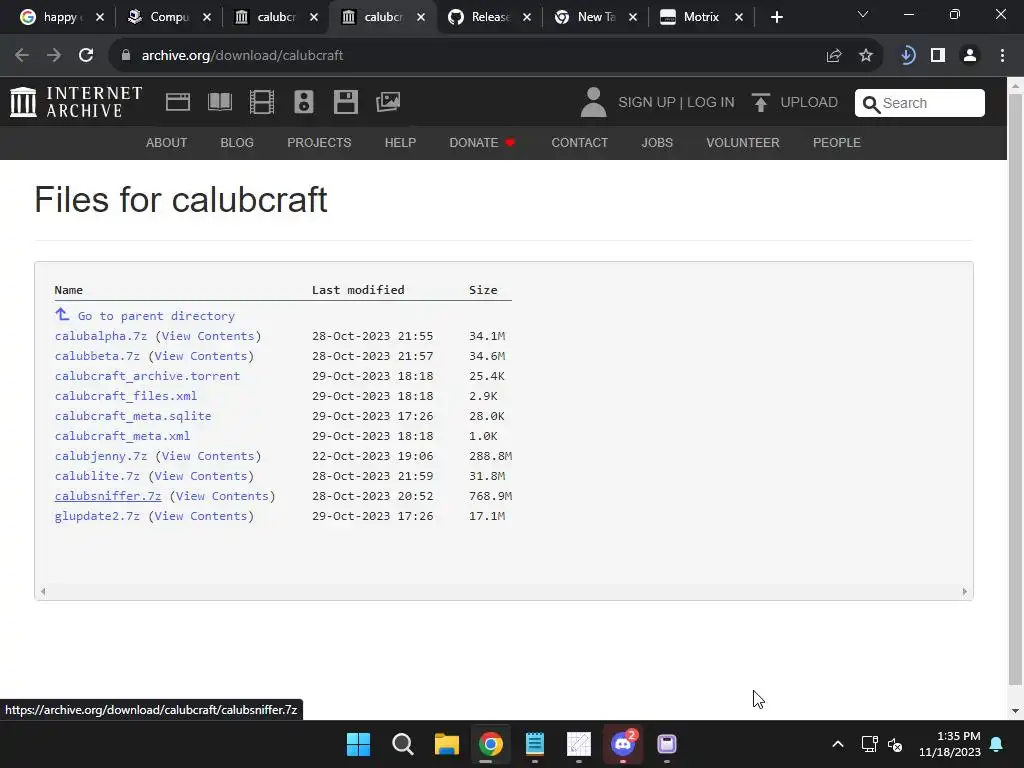Download calubsniffer.7z file
This screenshot has height=768, width=1024.
click(x=108, y=496)
